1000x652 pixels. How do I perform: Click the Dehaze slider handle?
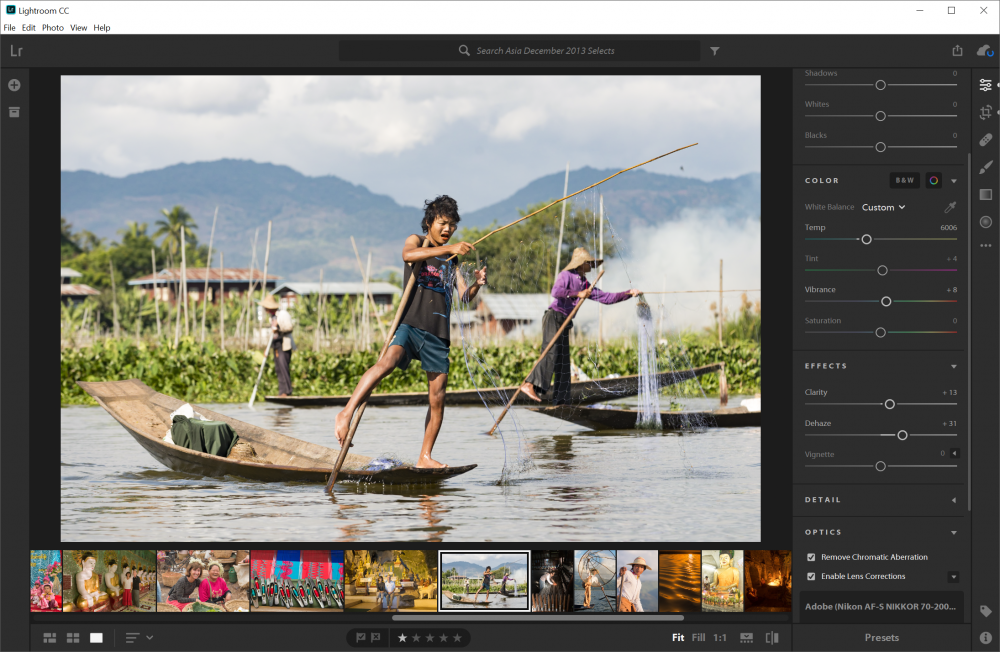902,435
